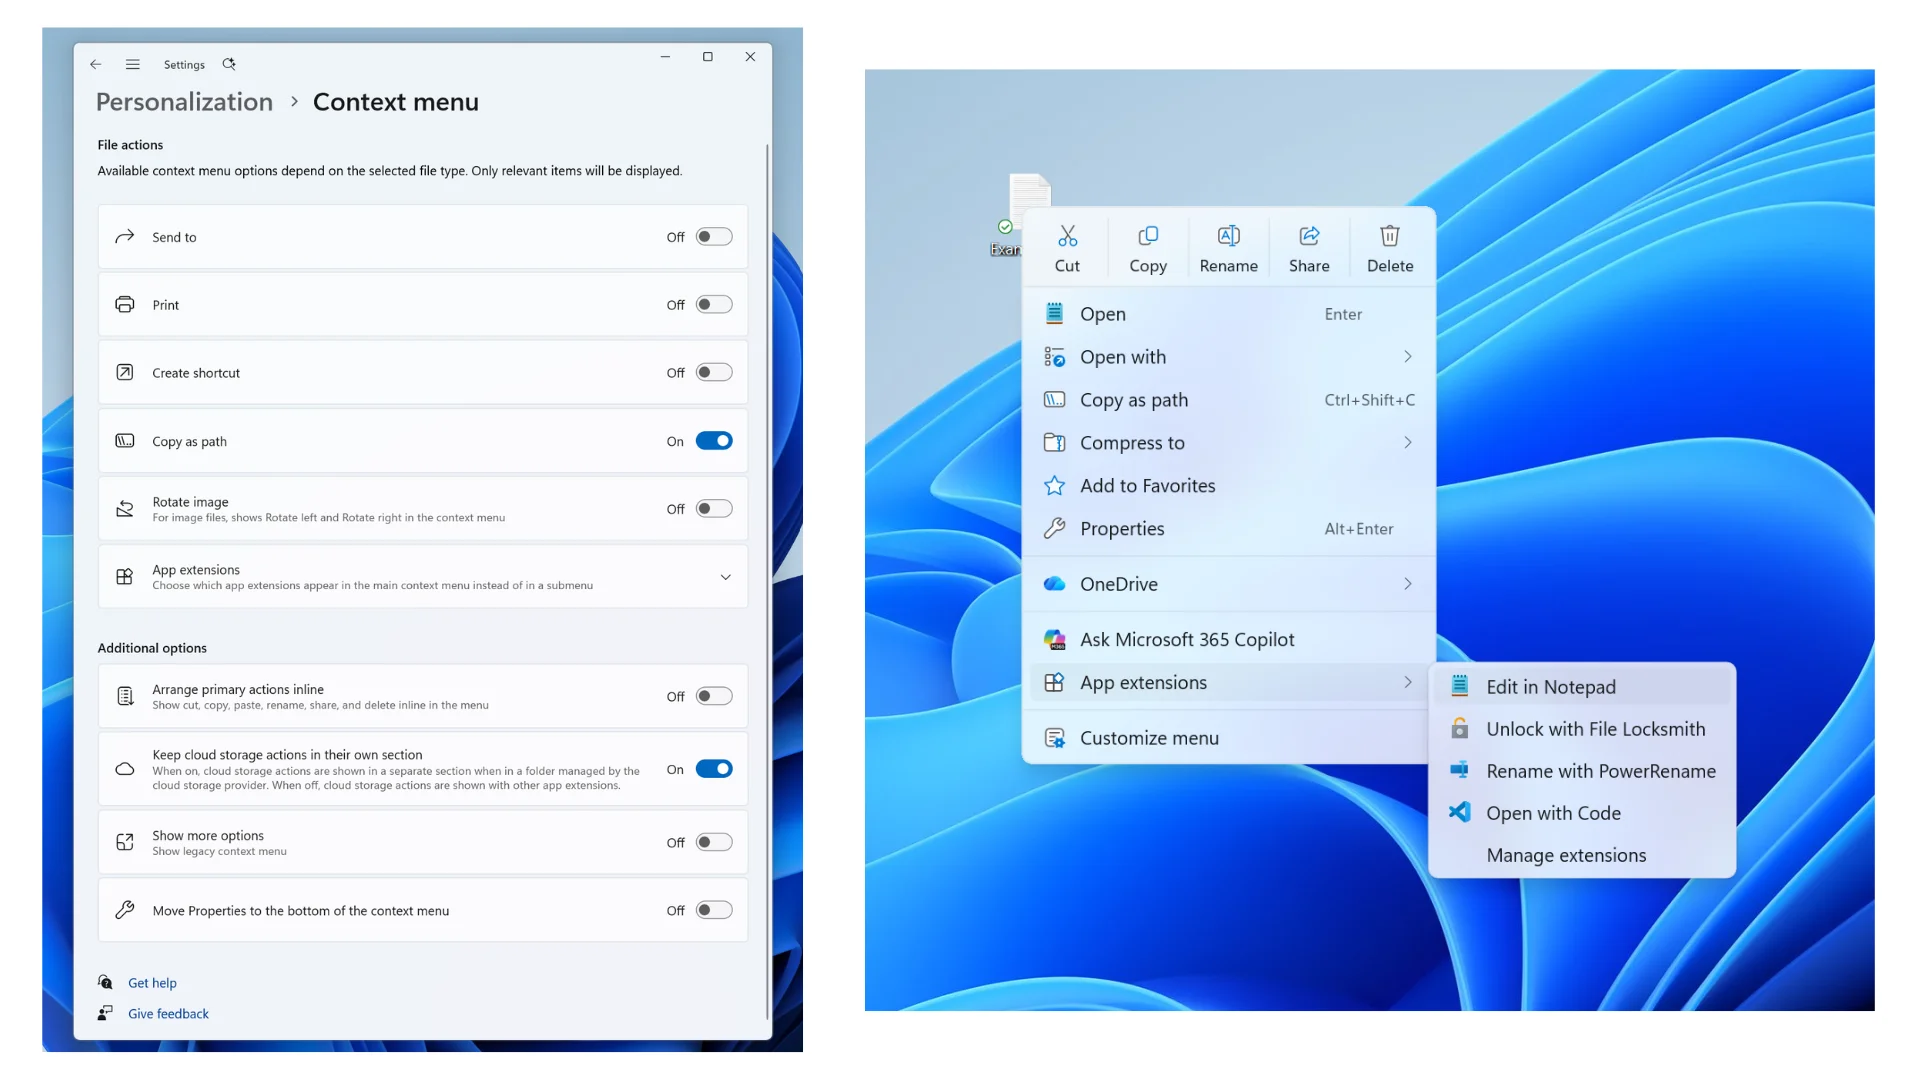Click the Delete trash icon in context menu
Screen dimensions: 1920x1080
1390,236
